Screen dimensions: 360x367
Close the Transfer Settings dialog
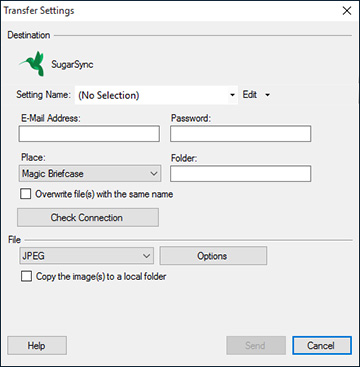[x=347, y=11]
